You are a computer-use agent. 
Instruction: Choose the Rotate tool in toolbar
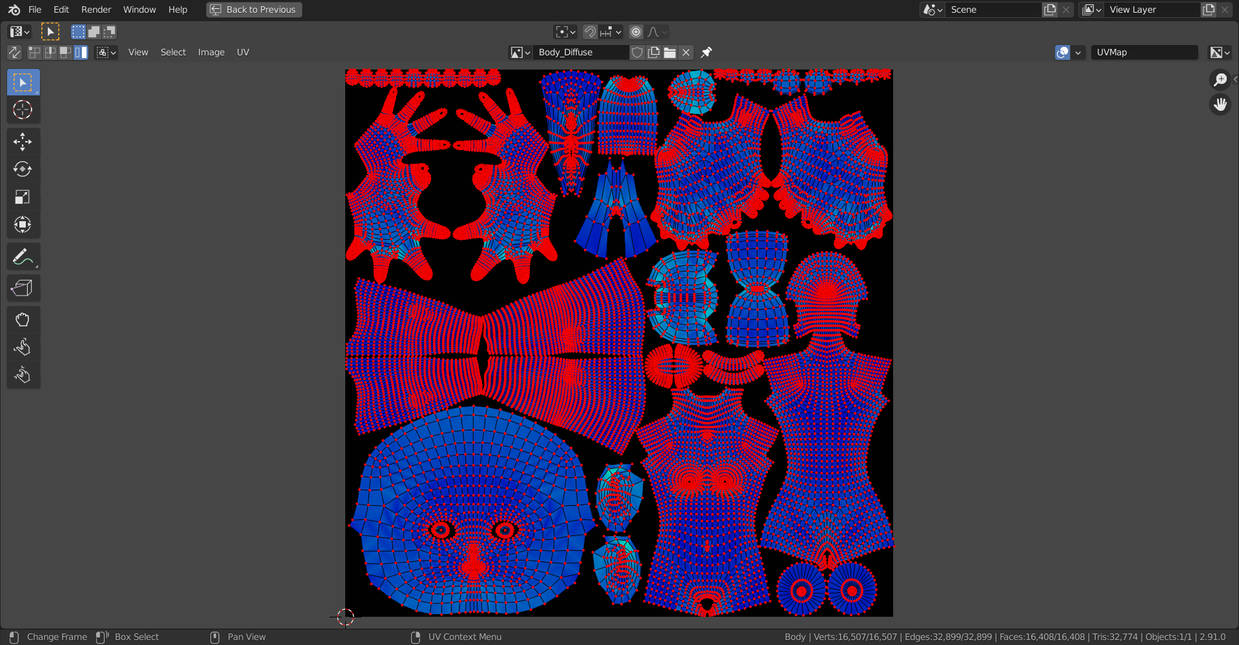pos(23,169)
